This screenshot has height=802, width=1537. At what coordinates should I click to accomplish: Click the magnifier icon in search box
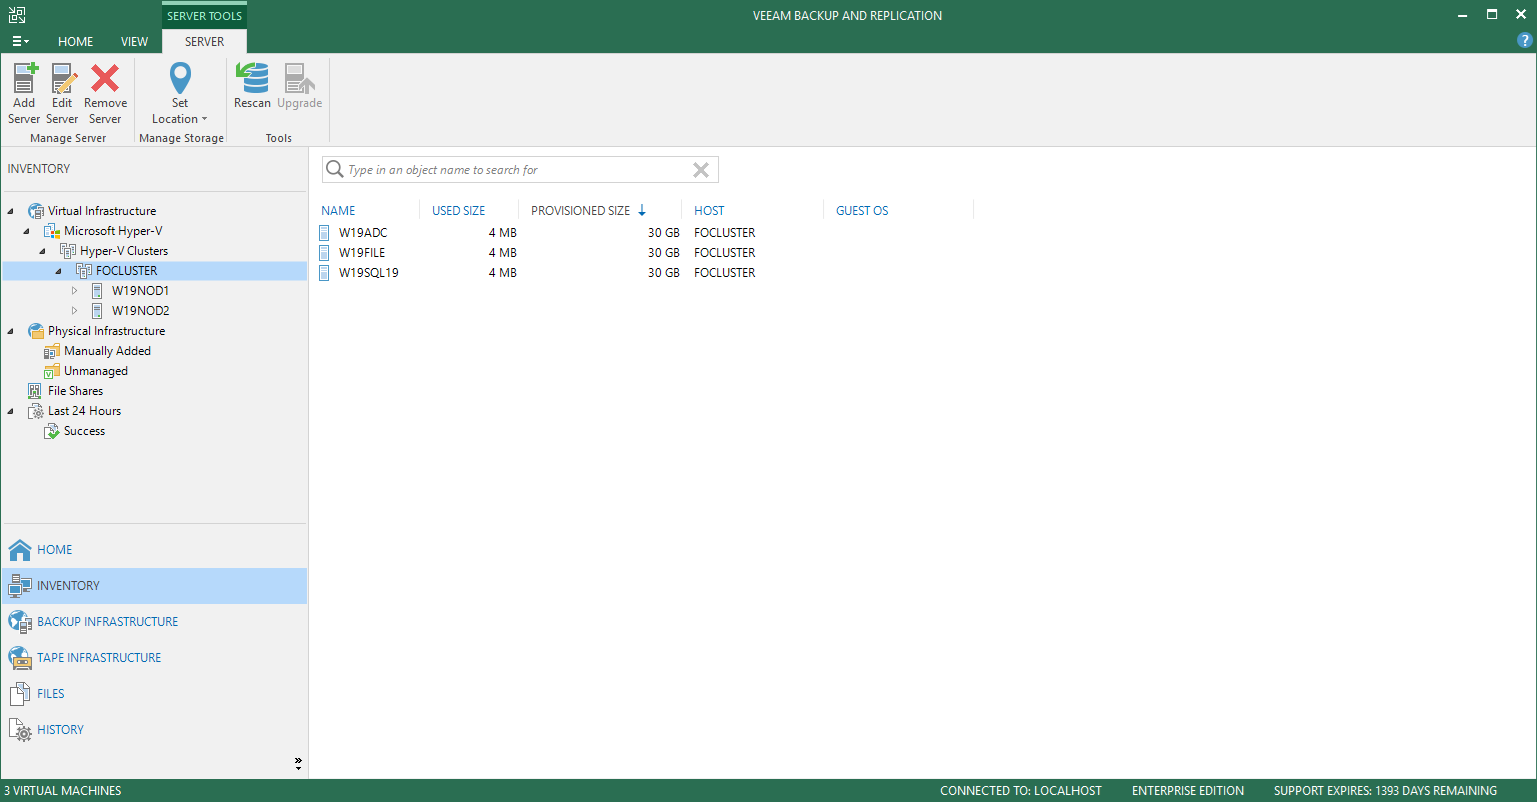[x=335, y=170]
